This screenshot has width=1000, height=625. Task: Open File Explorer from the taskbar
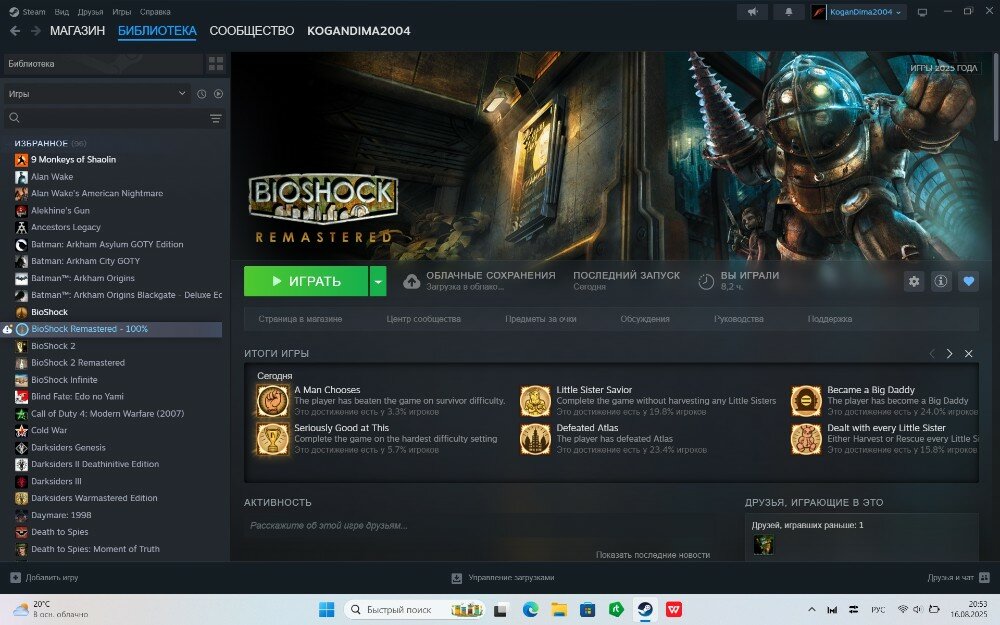[559, 610]
